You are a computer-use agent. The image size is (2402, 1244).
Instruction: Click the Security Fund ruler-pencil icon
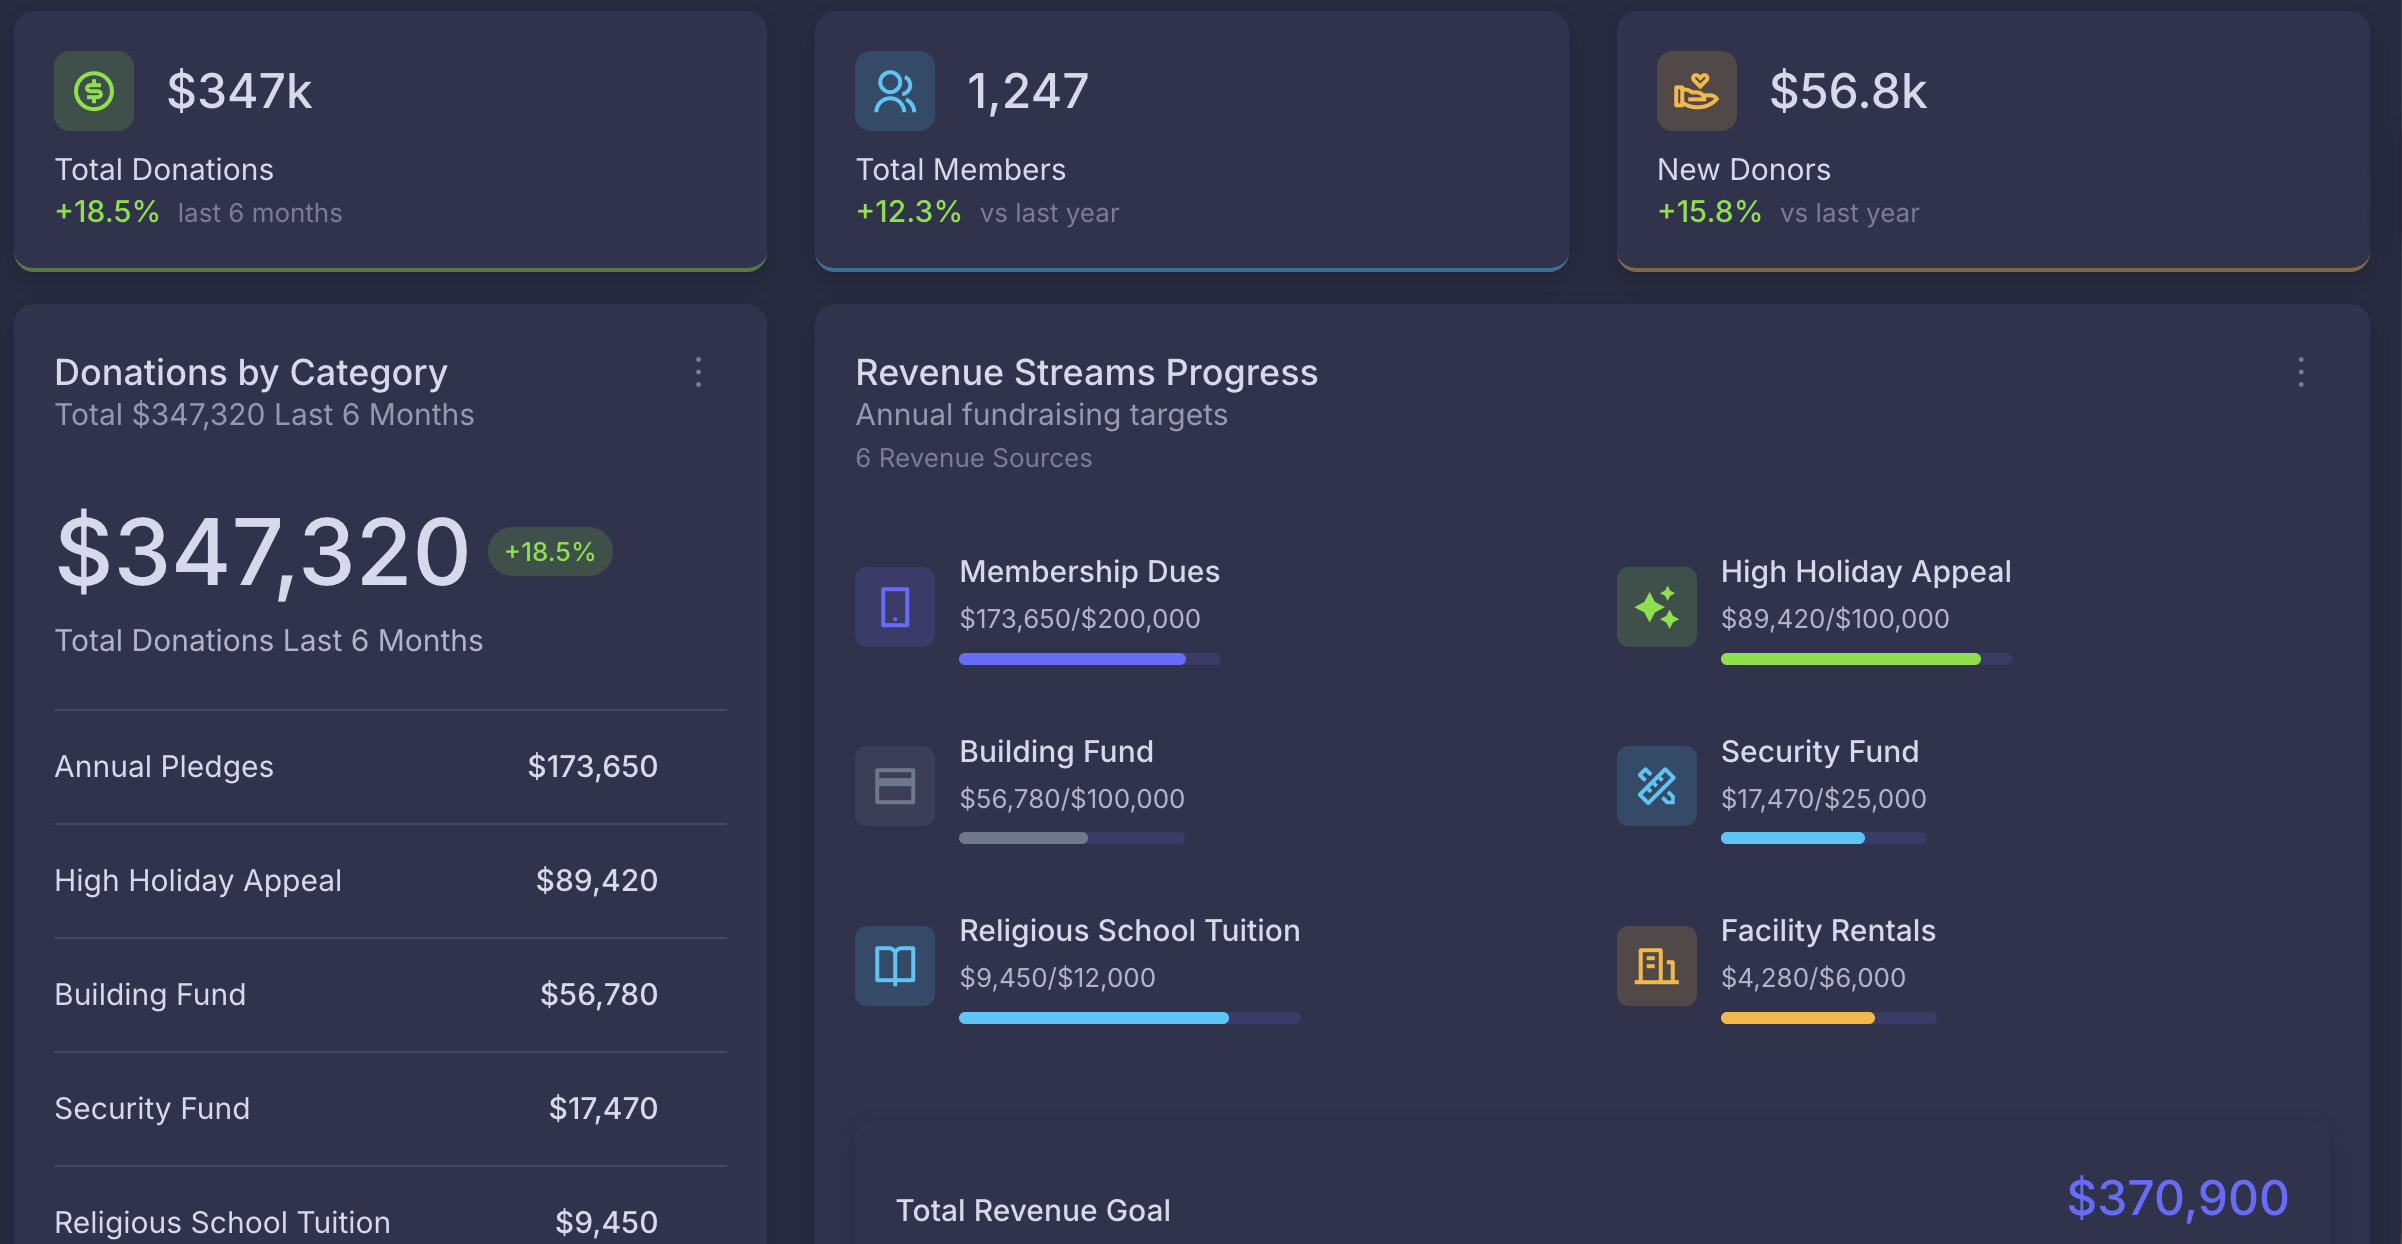(x=1657, y=786)
